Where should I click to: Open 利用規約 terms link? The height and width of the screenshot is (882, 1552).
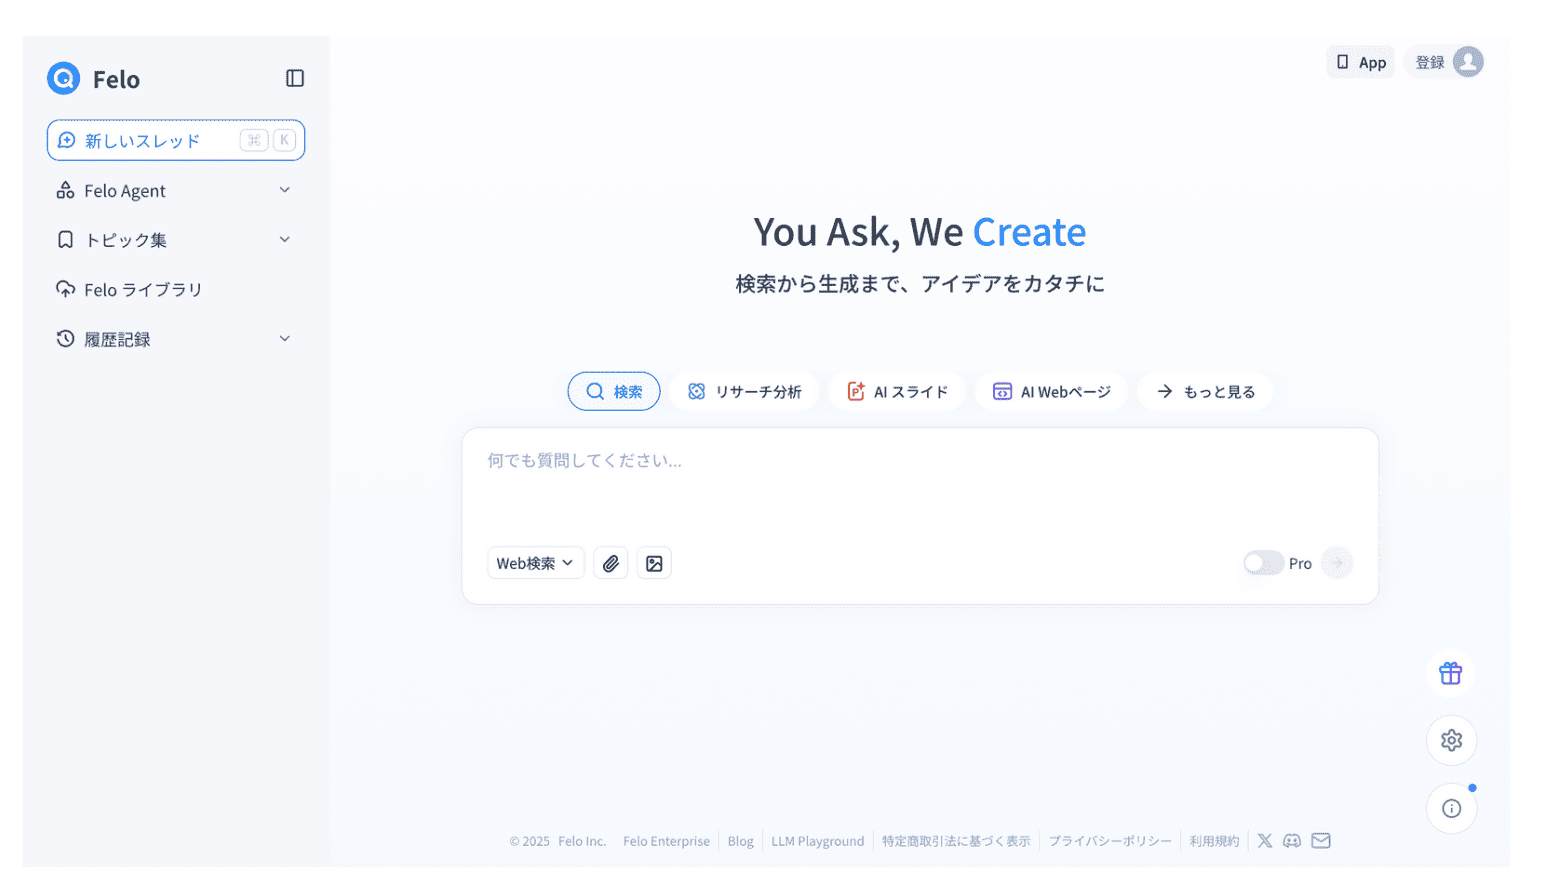[1214, 841]
